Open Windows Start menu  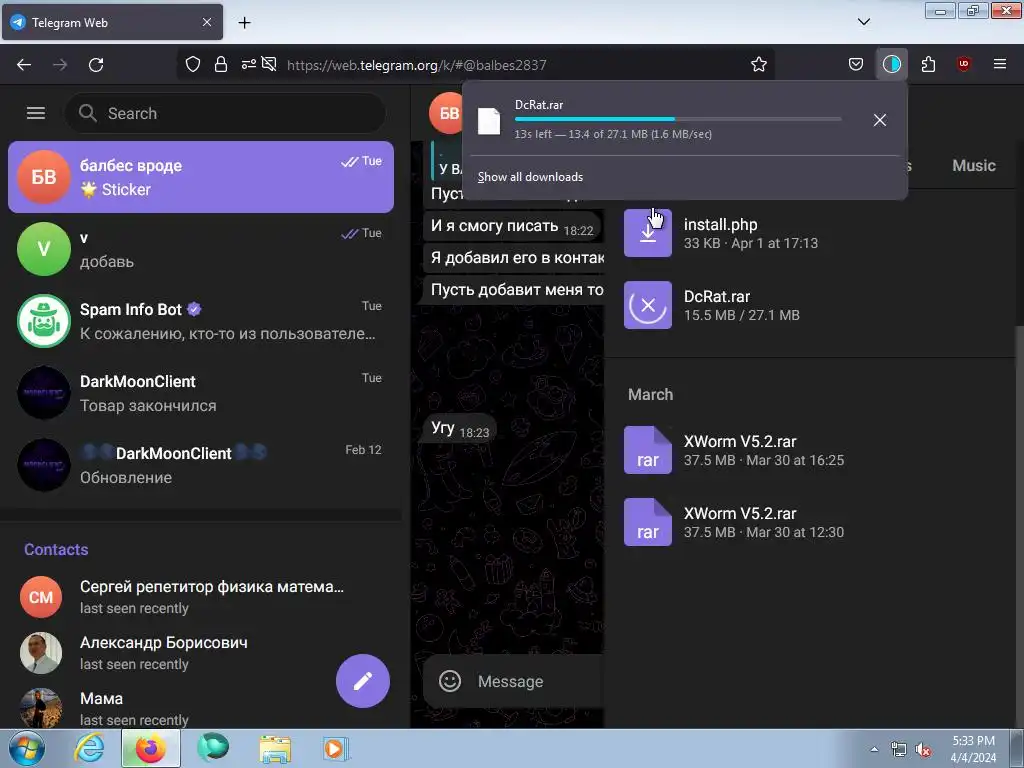coord(25,748)
